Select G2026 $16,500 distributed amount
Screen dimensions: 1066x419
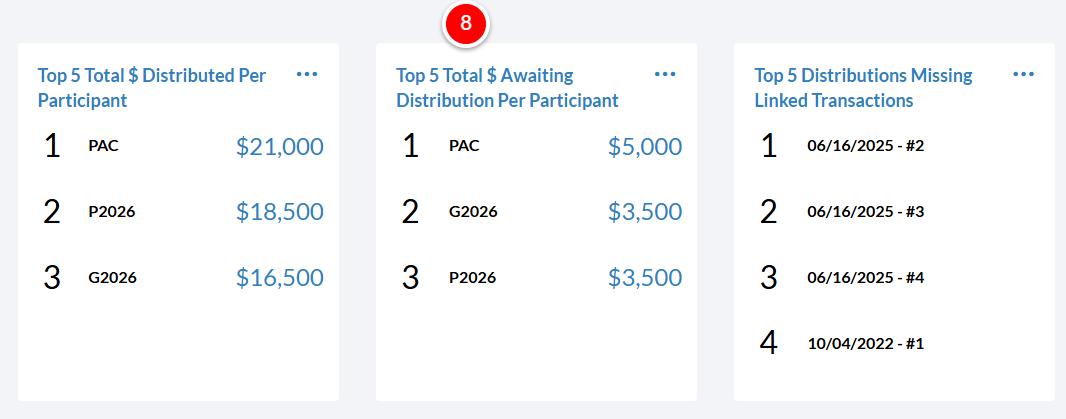click(279, 278)
